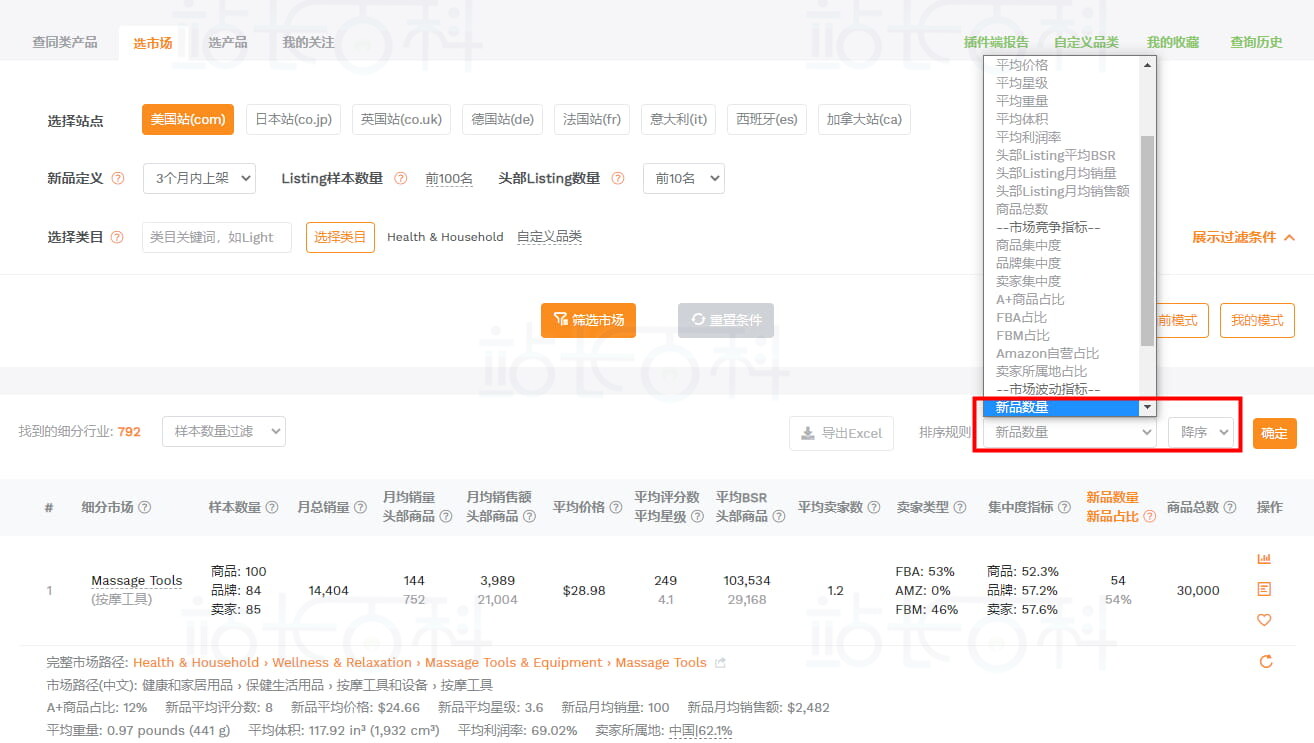Viewport: 1314px width, 743px height.
Task: Click the report document icon in 操作 column
Action: (x=1264, y=589)
